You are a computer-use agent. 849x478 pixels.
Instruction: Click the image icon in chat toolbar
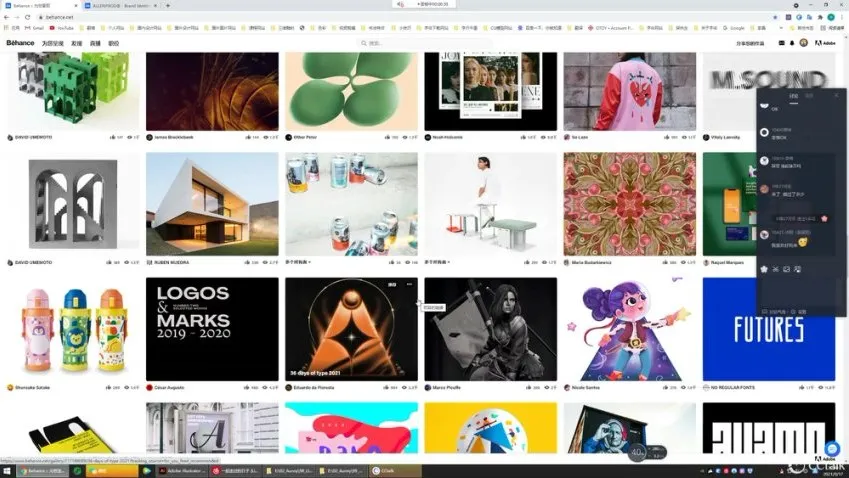point(787,269)
